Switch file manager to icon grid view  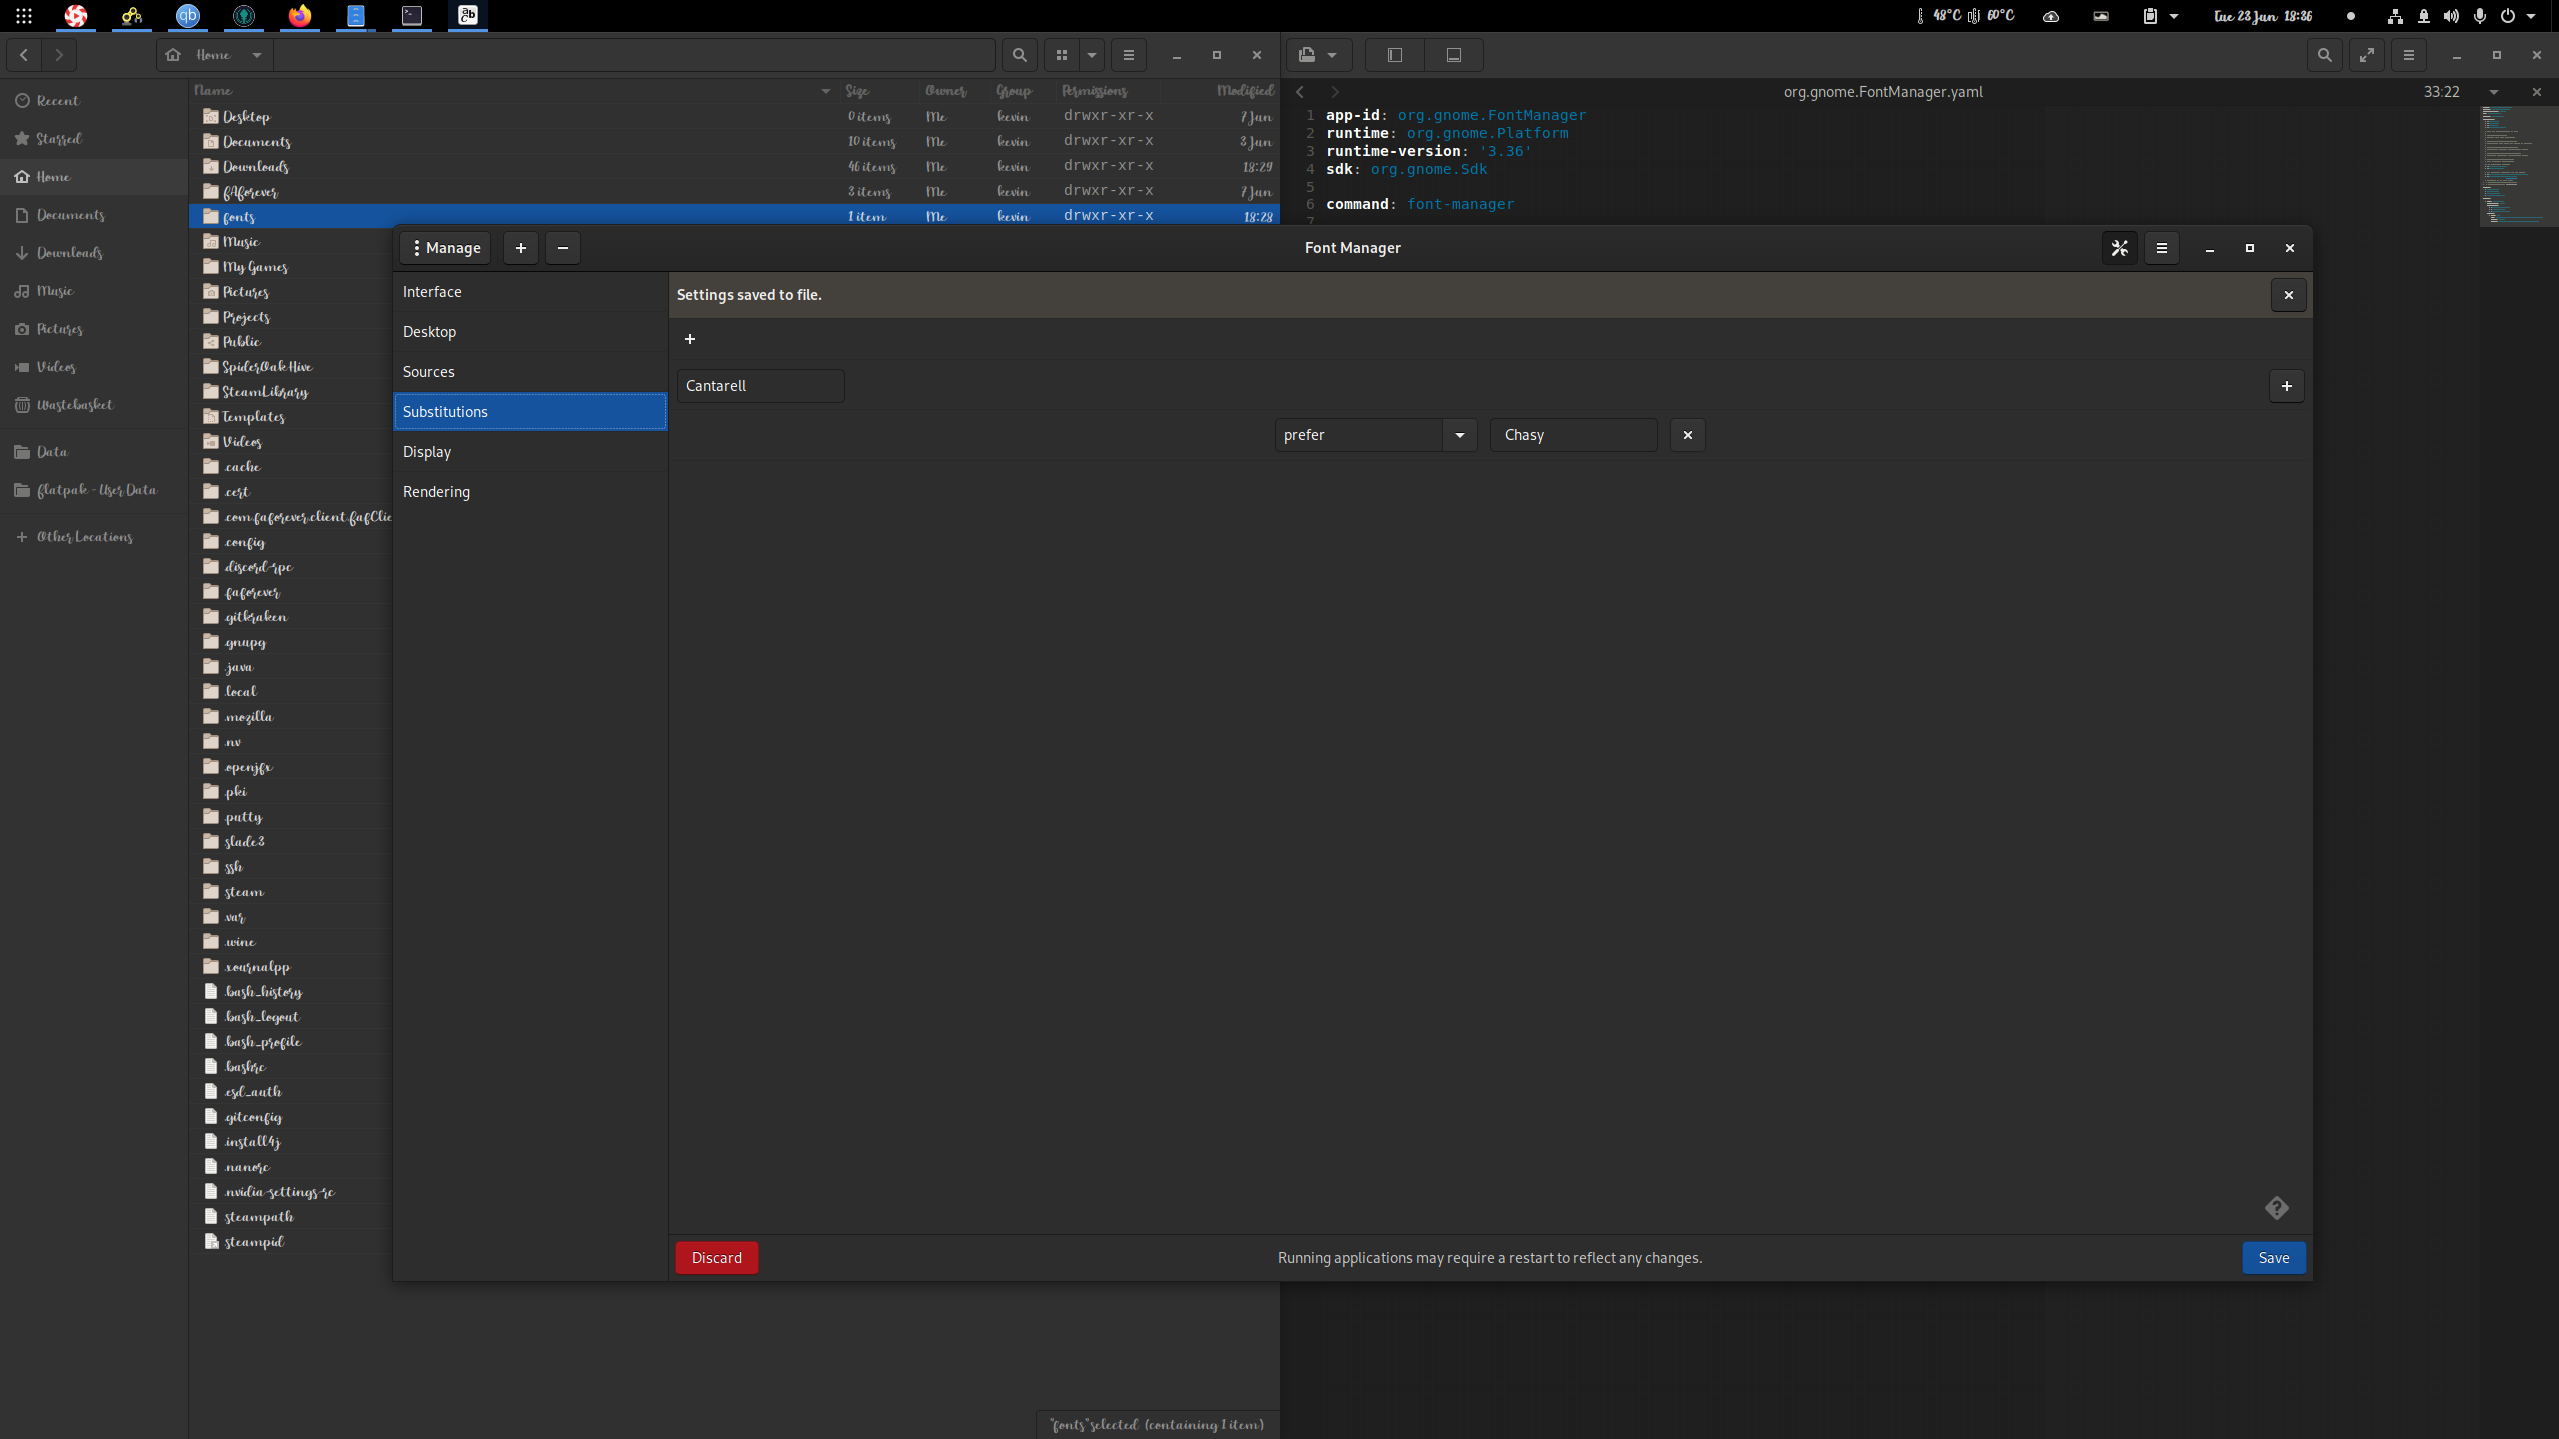[1062, 55]
